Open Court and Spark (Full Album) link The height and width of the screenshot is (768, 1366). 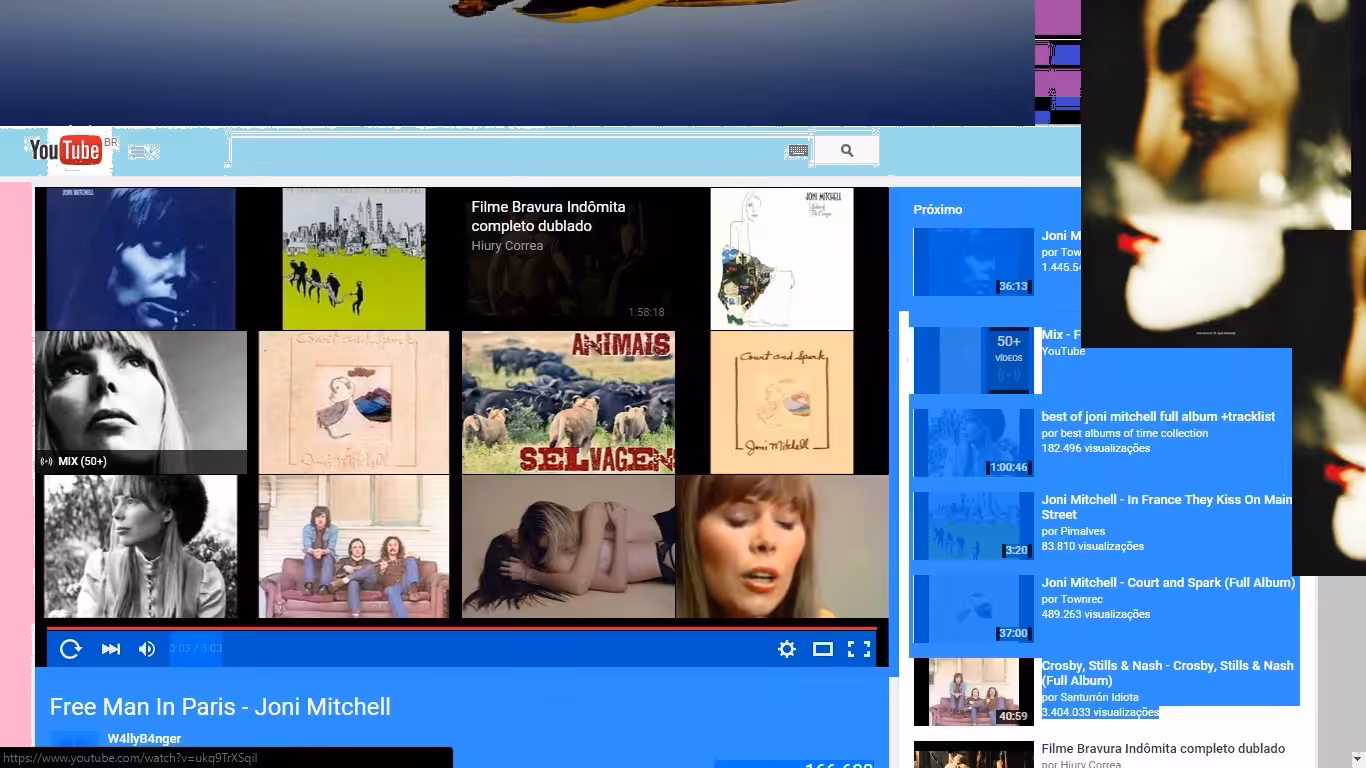(x=1168, y=583)
